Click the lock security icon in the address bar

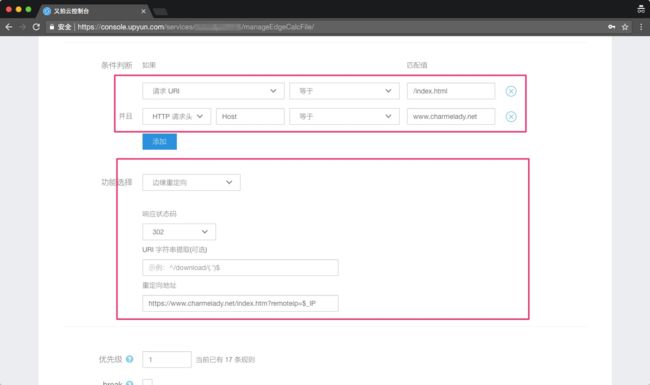[52, 27]
